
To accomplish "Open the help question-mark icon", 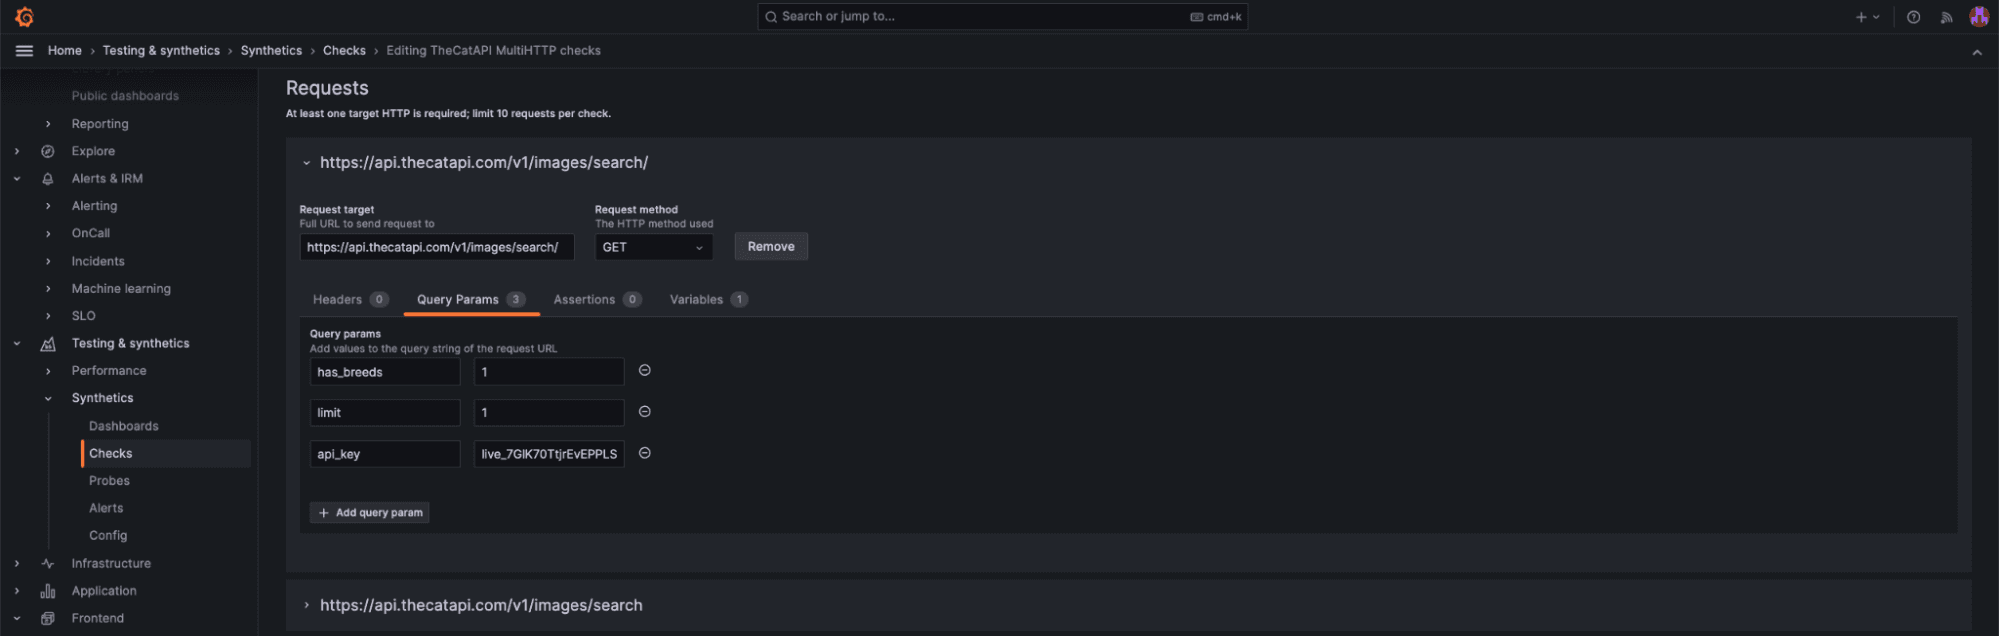I will click(1913, 17).
